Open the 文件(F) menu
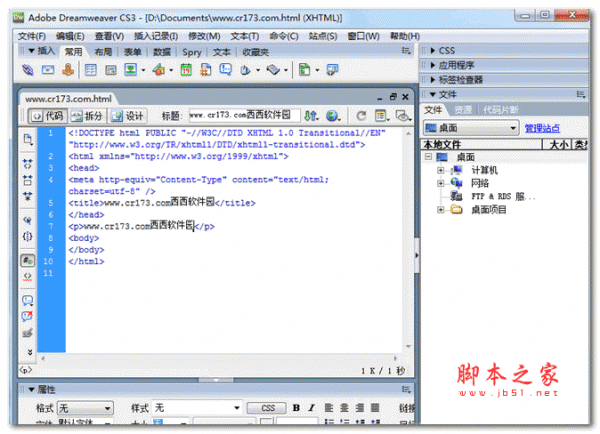Image resolution: width=600 pixels, height=434 pixels. (32, 36)
